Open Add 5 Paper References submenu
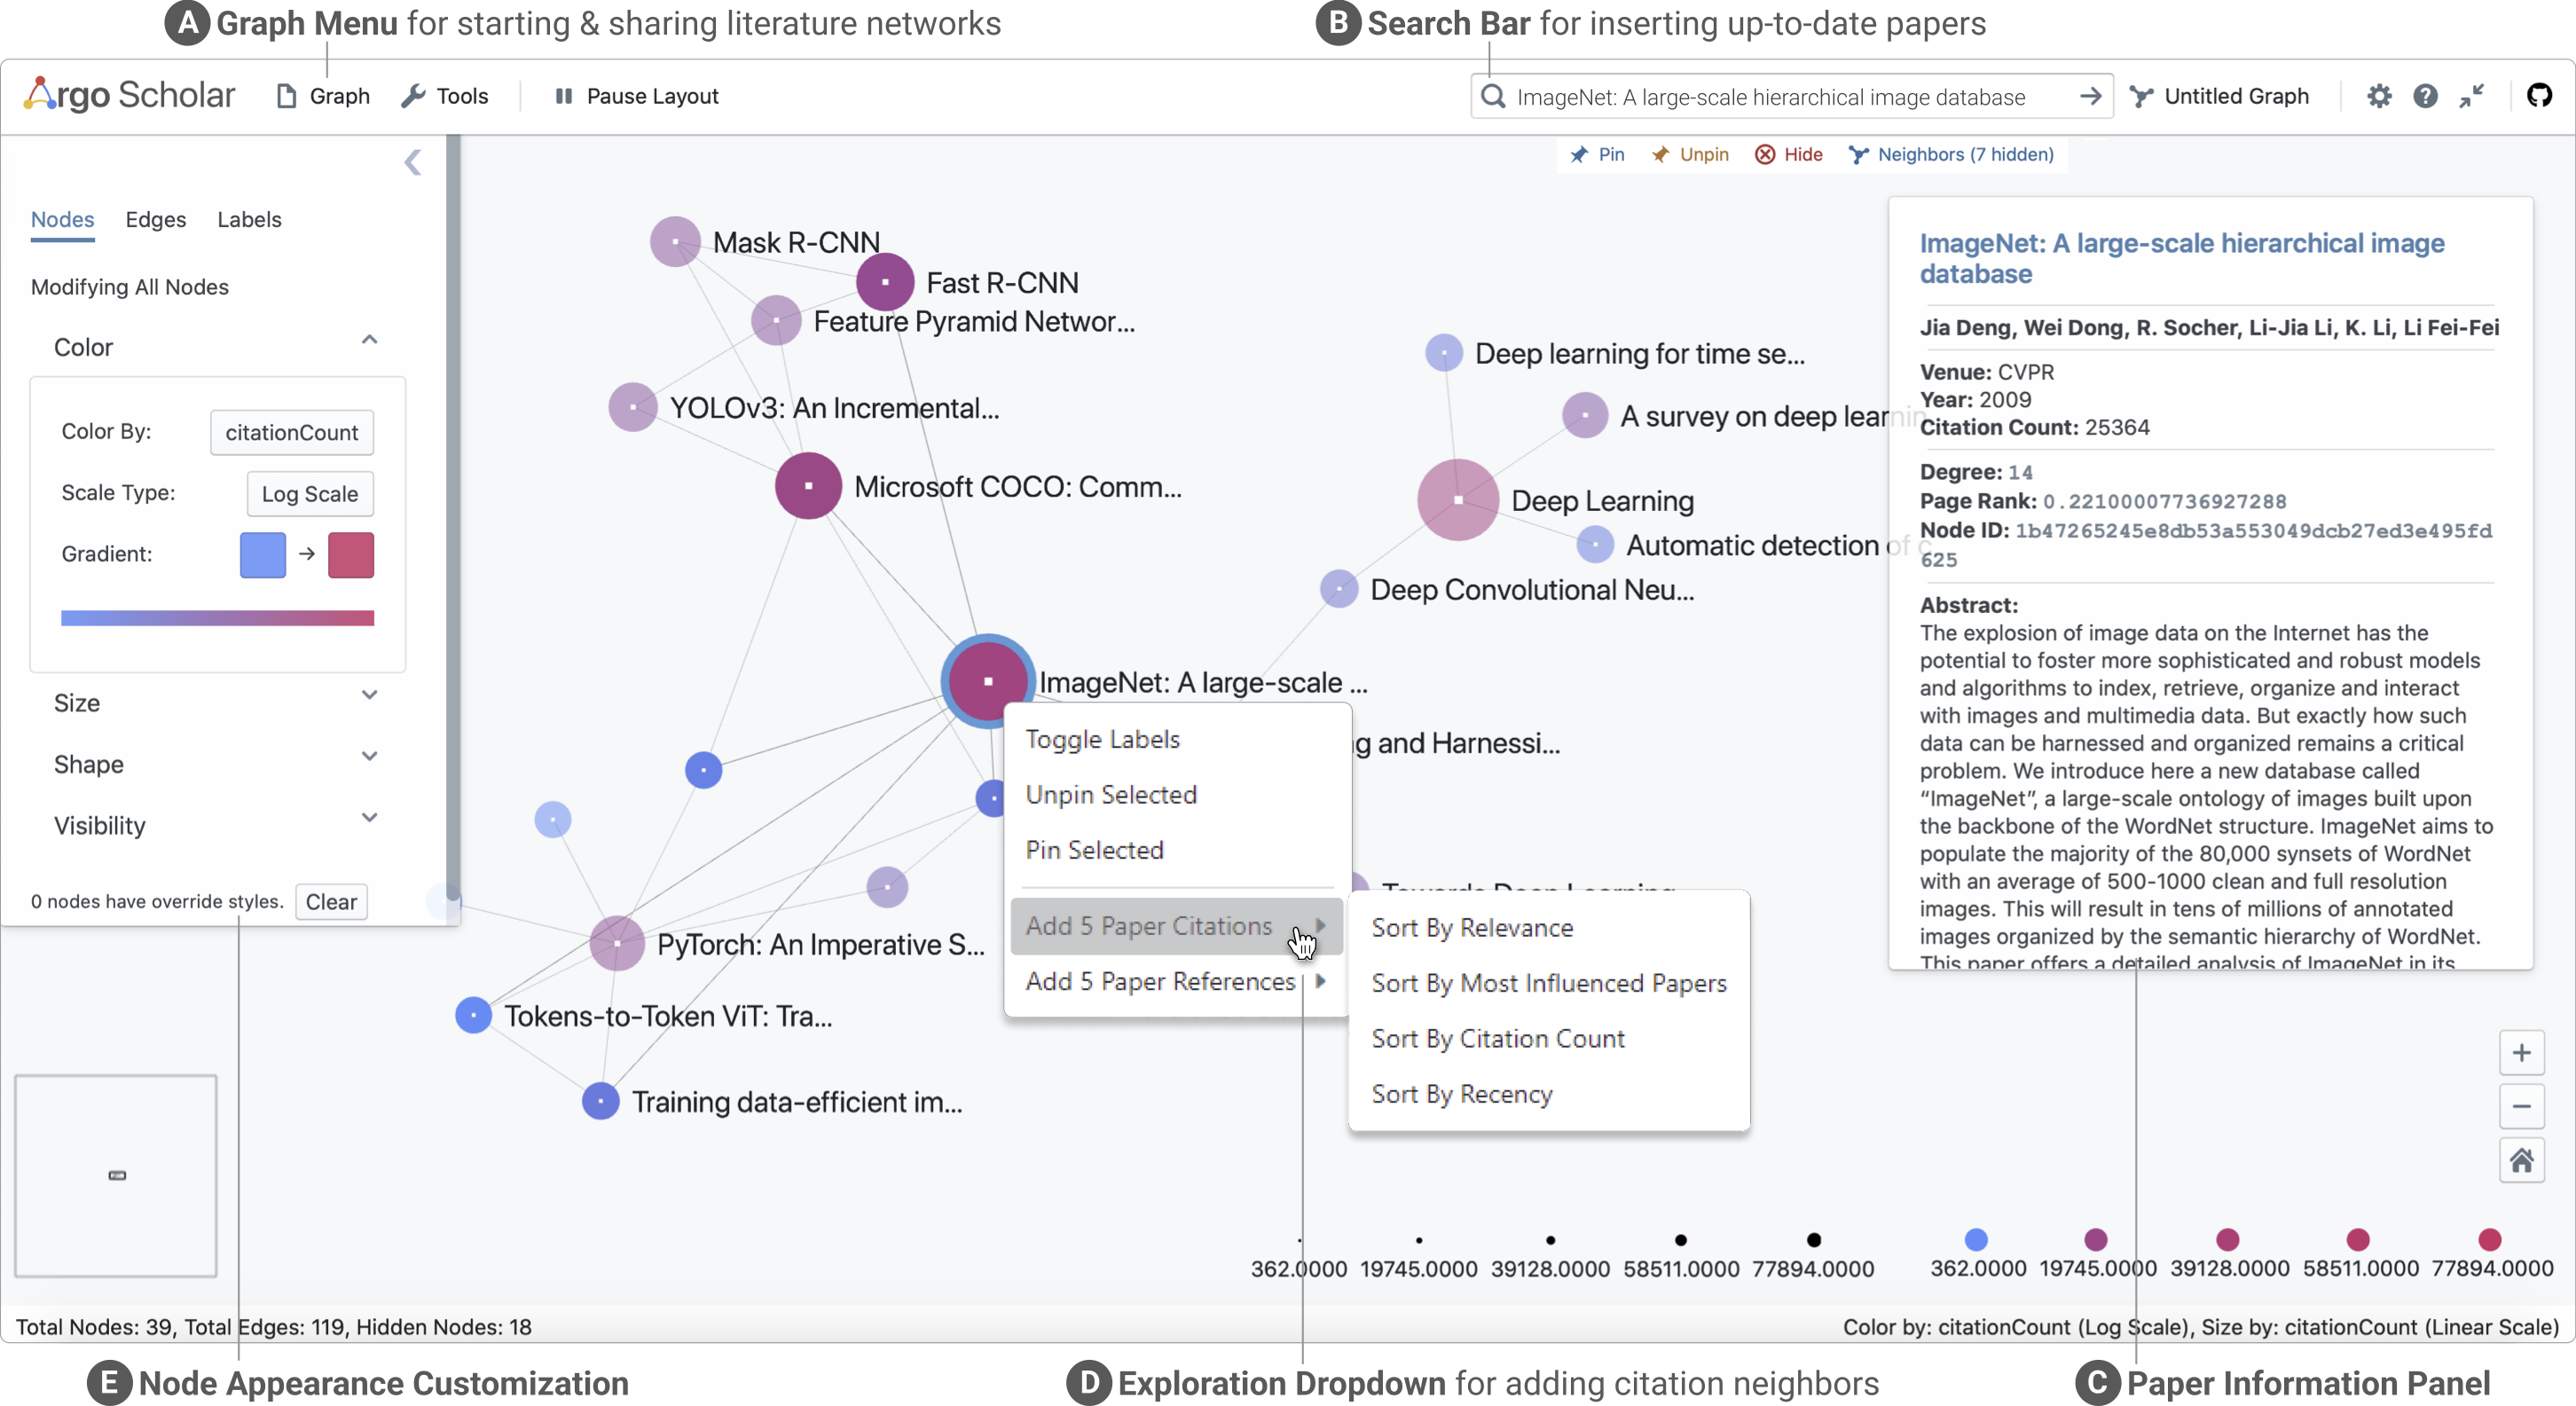Image resolution: width=2576 pixels, height=1406 pixels. click(1176, 982)
